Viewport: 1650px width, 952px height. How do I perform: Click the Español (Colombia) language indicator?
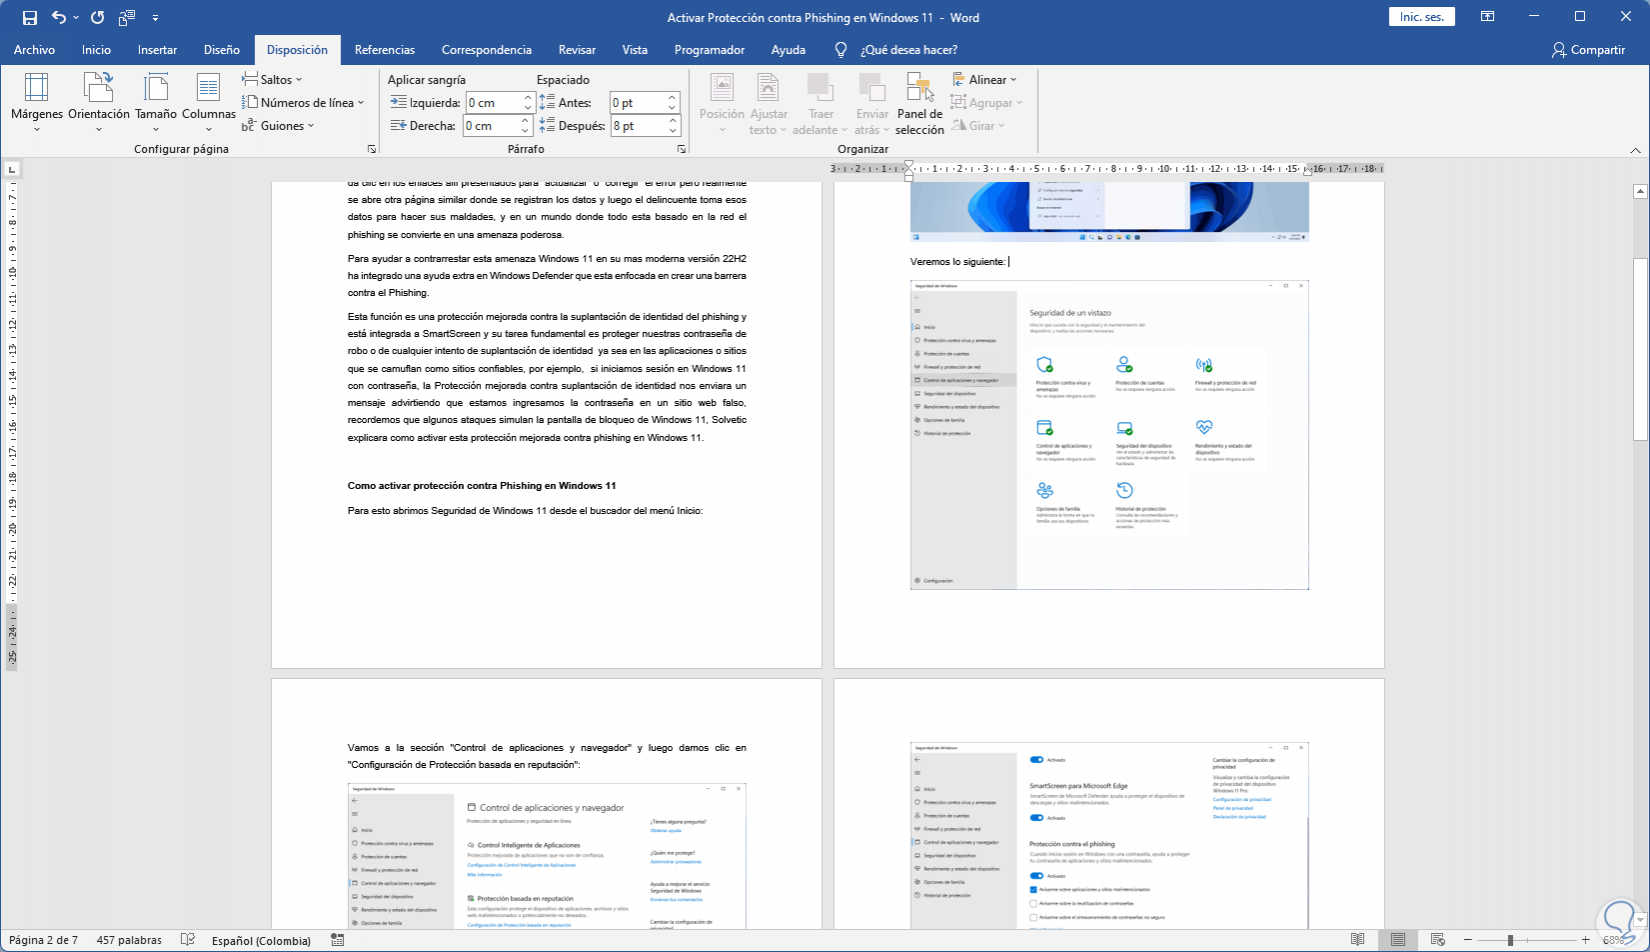point(261,940)
